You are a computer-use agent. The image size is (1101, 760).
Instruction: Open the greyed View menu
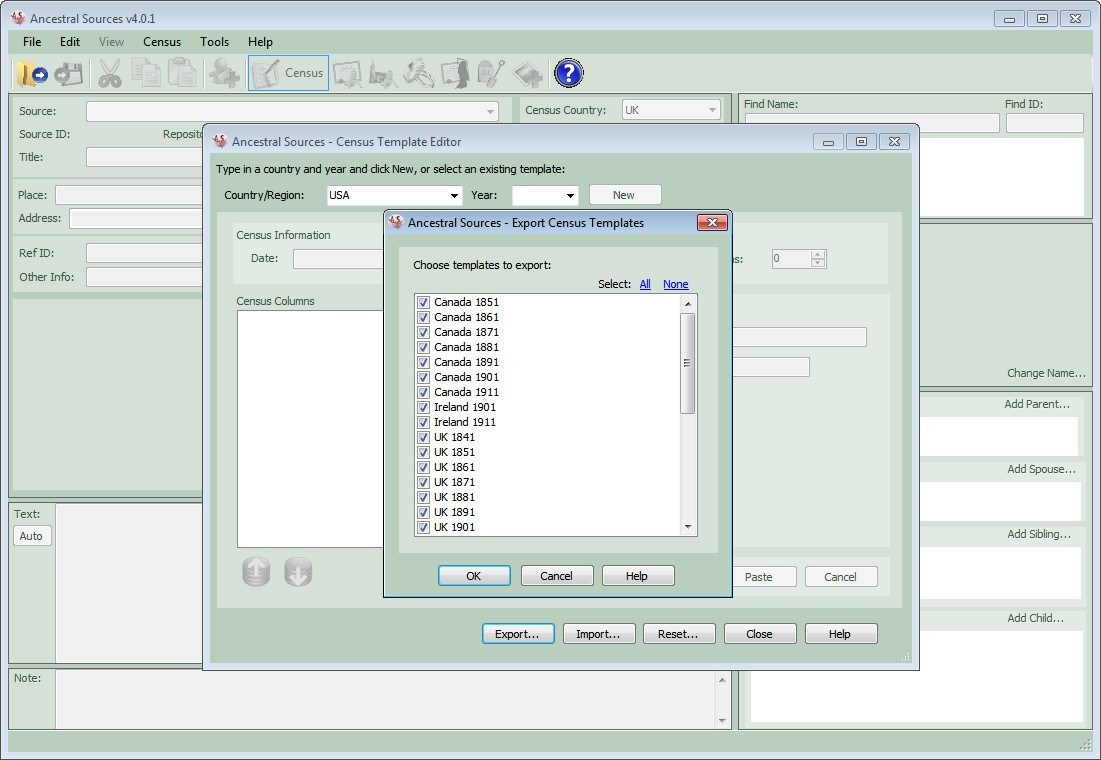click(x=111, y=41)
